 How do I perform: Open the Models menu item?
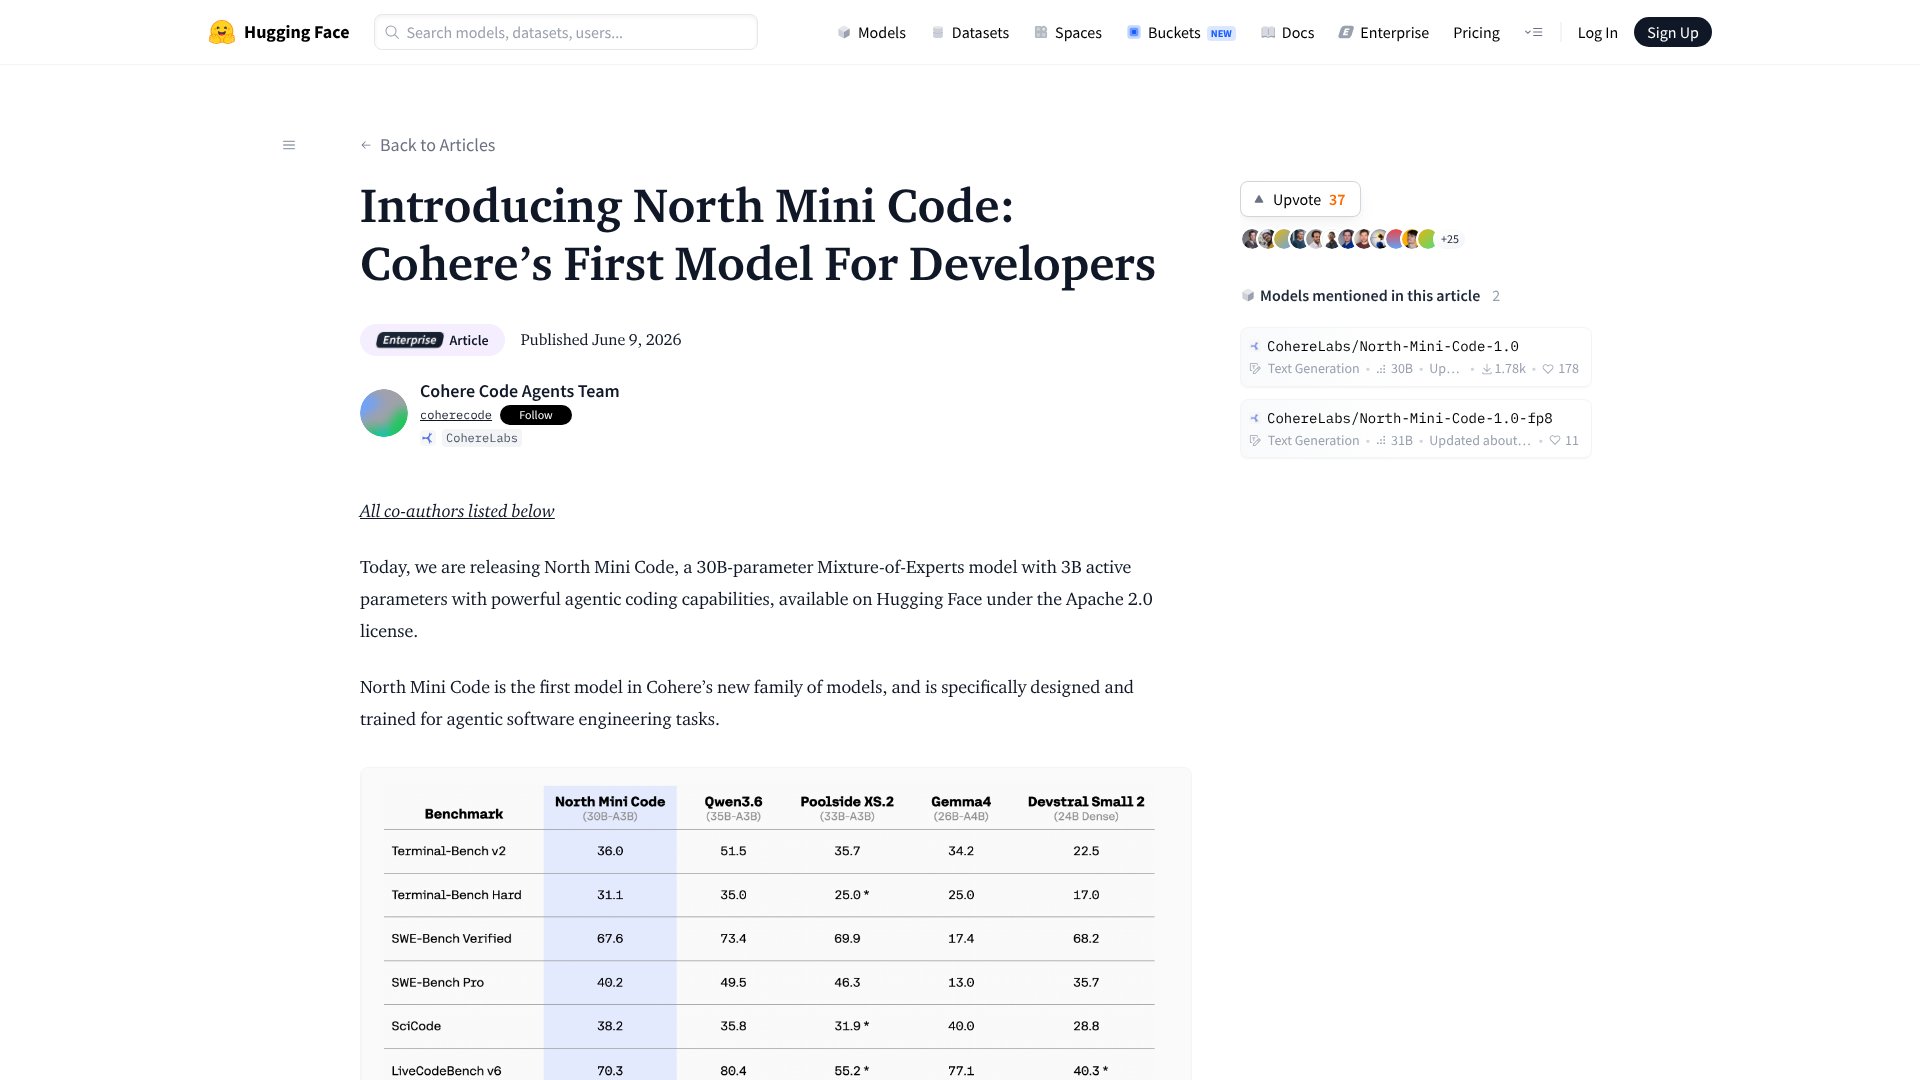[872, 32]
